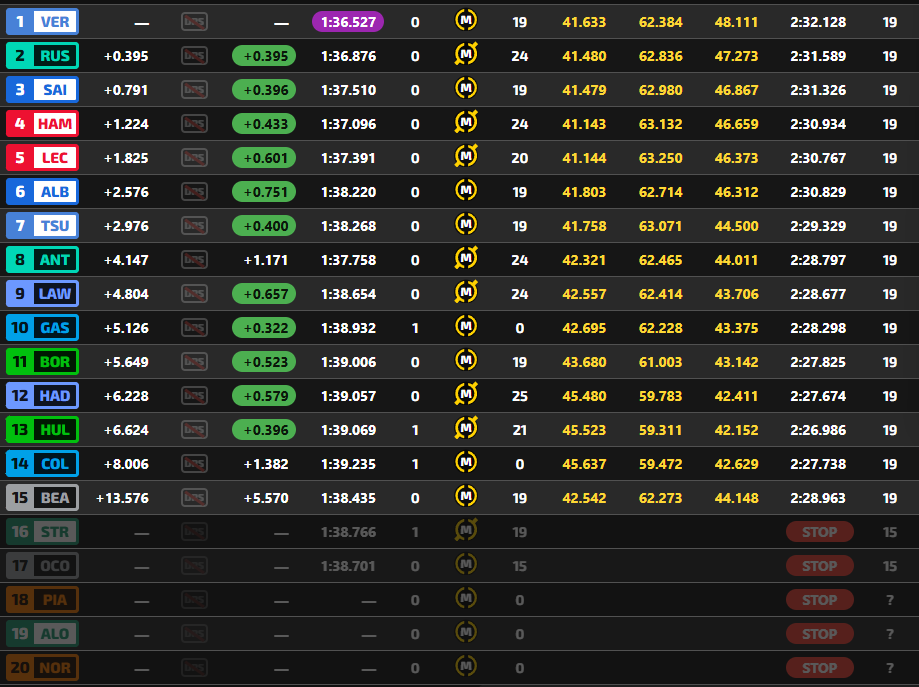Screen dimensions: 919x687
Task: Click the +8.006 gap for COL
Action: pos(126,464)
